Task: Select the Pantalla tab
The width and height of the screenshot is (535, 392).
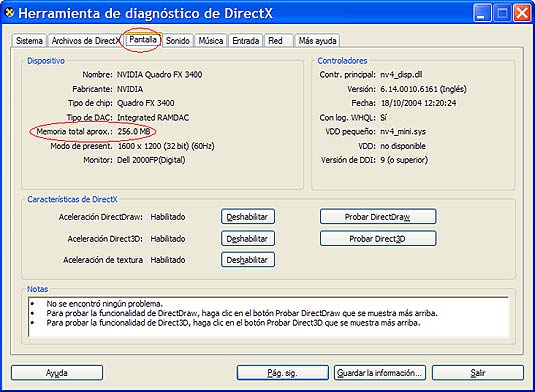Action: coord(143,40)
